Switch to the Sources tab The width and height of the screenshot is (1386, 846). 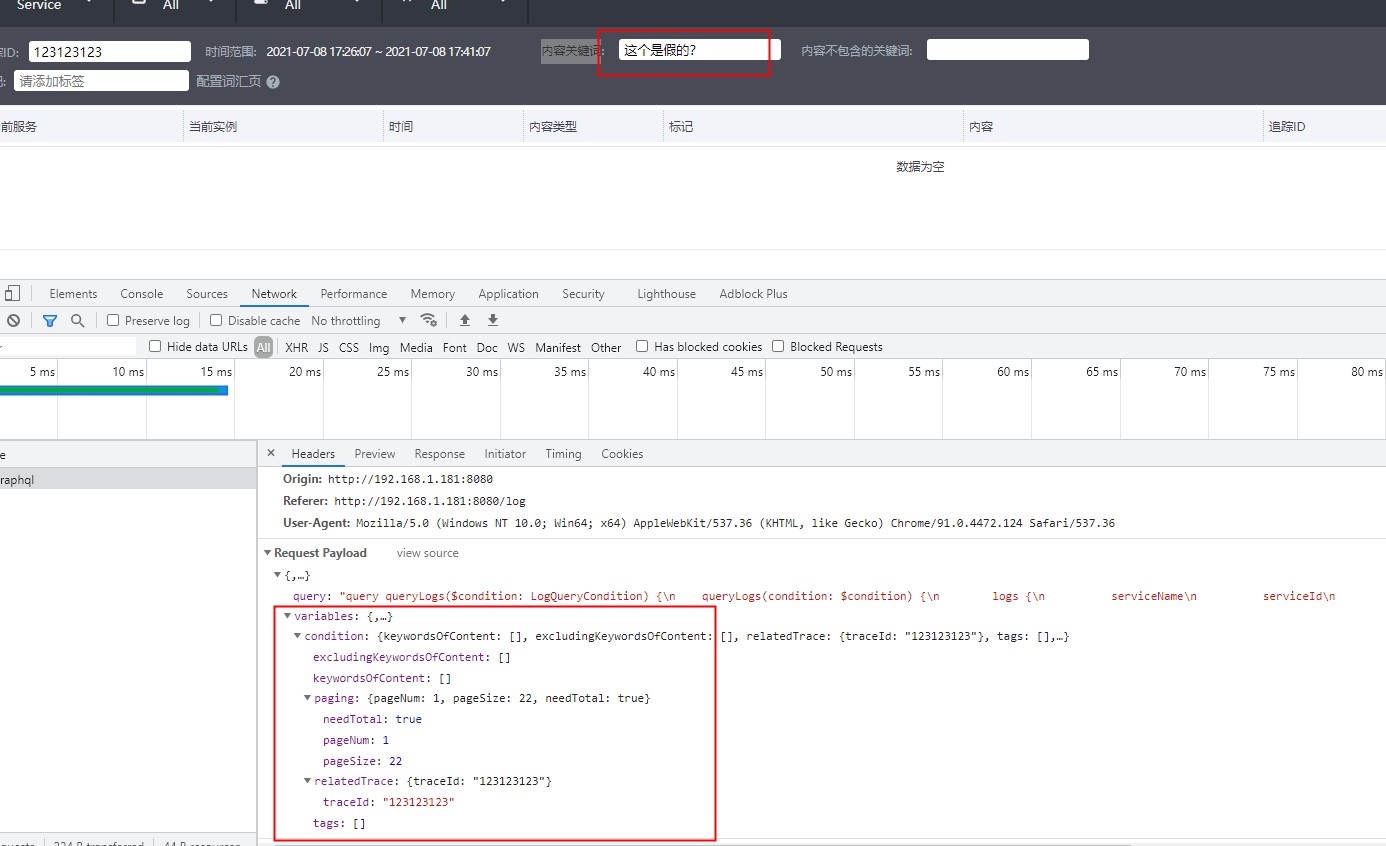coord(207,294)
